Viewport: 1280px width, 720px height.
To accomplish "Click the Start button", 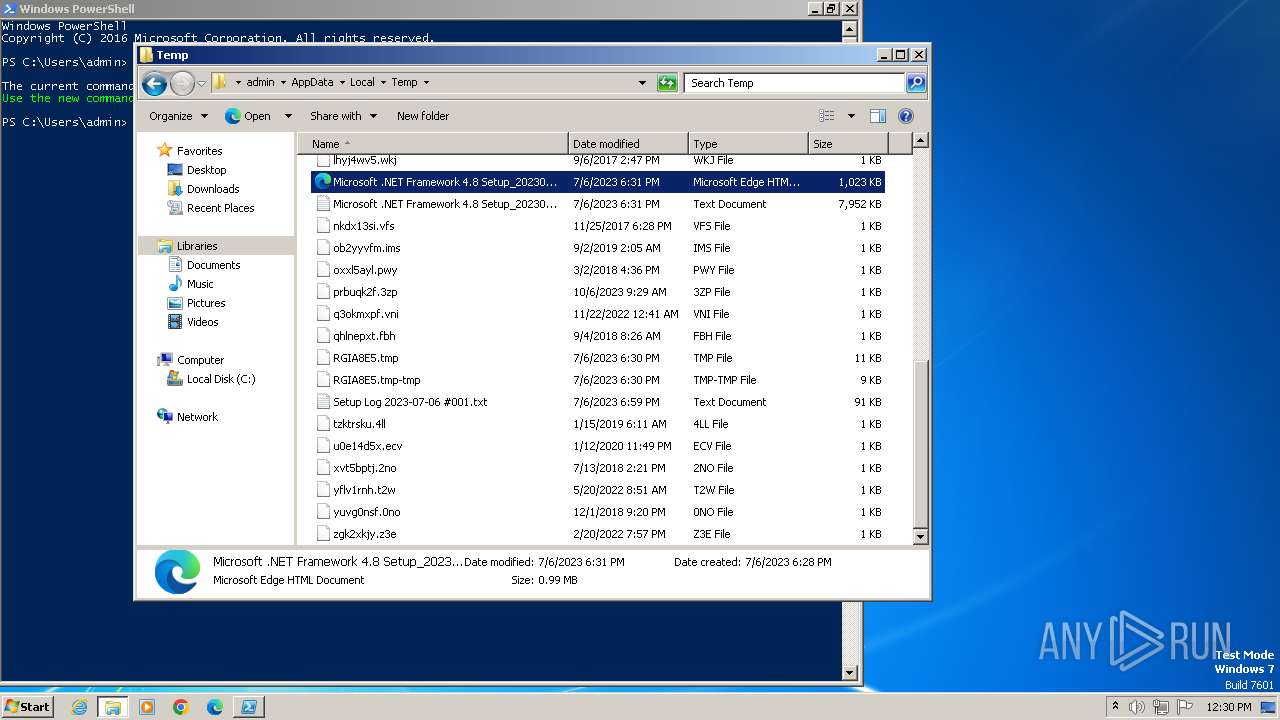I will click(x=27, y=707).
